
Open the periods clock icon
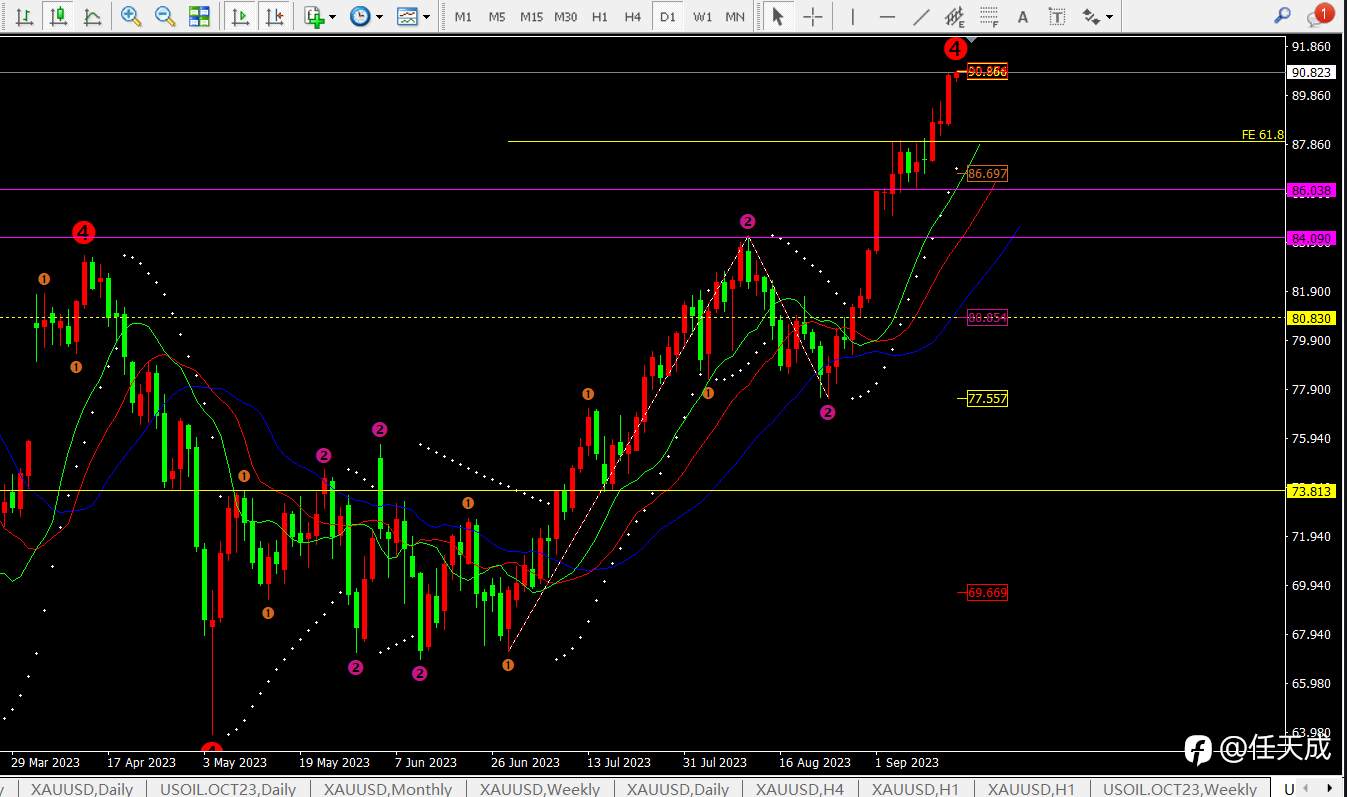tap(359, 16)
